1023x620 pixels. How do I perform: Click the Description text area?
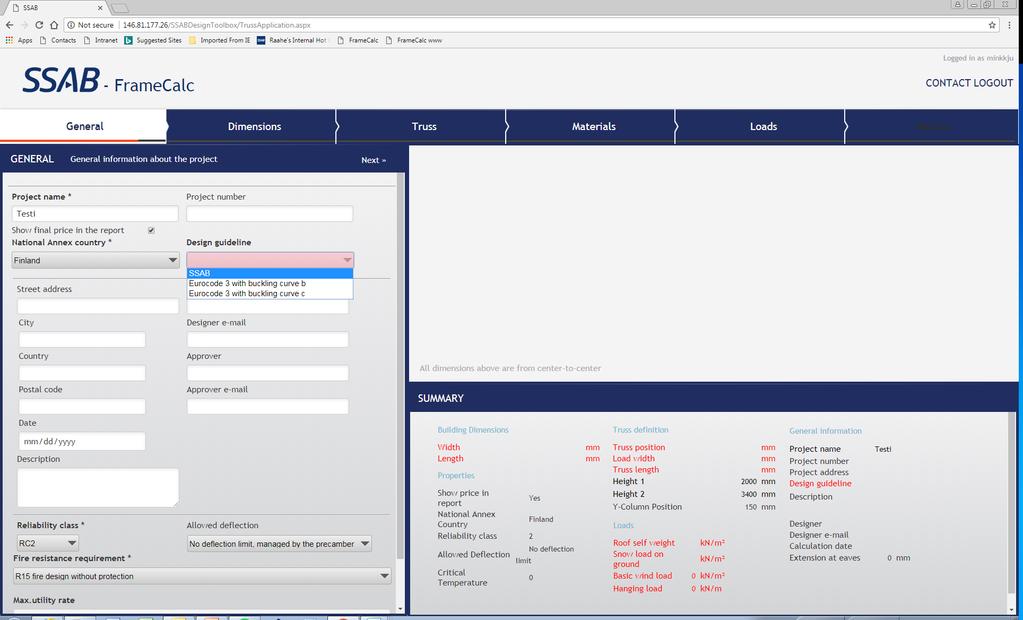pyautogui.click(x=98, y=487)
